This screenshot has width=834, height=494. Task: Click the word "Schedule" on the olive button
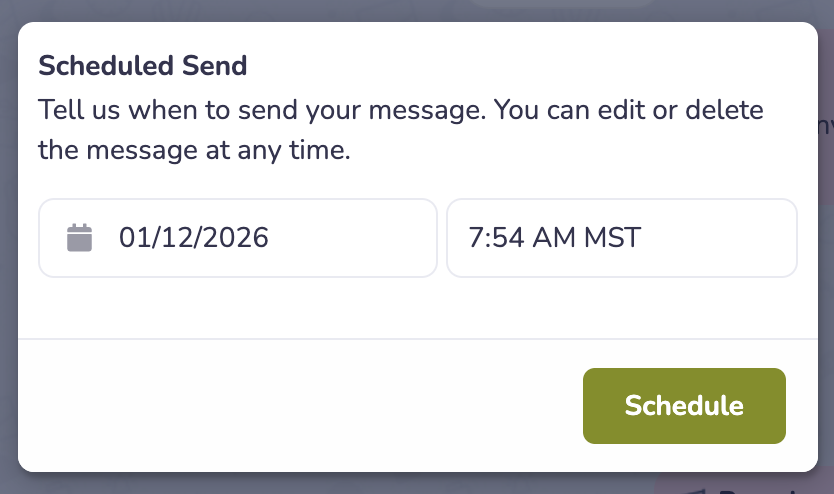684,405
